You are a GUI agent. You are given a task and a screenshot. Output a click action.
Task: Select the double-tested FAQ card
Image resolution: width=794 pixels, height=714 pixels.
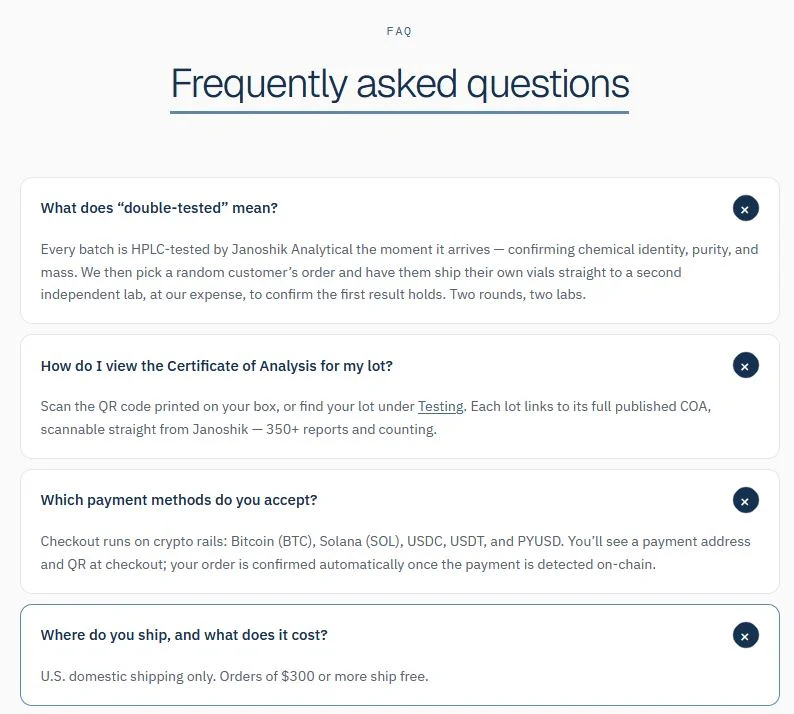[400, 251]
